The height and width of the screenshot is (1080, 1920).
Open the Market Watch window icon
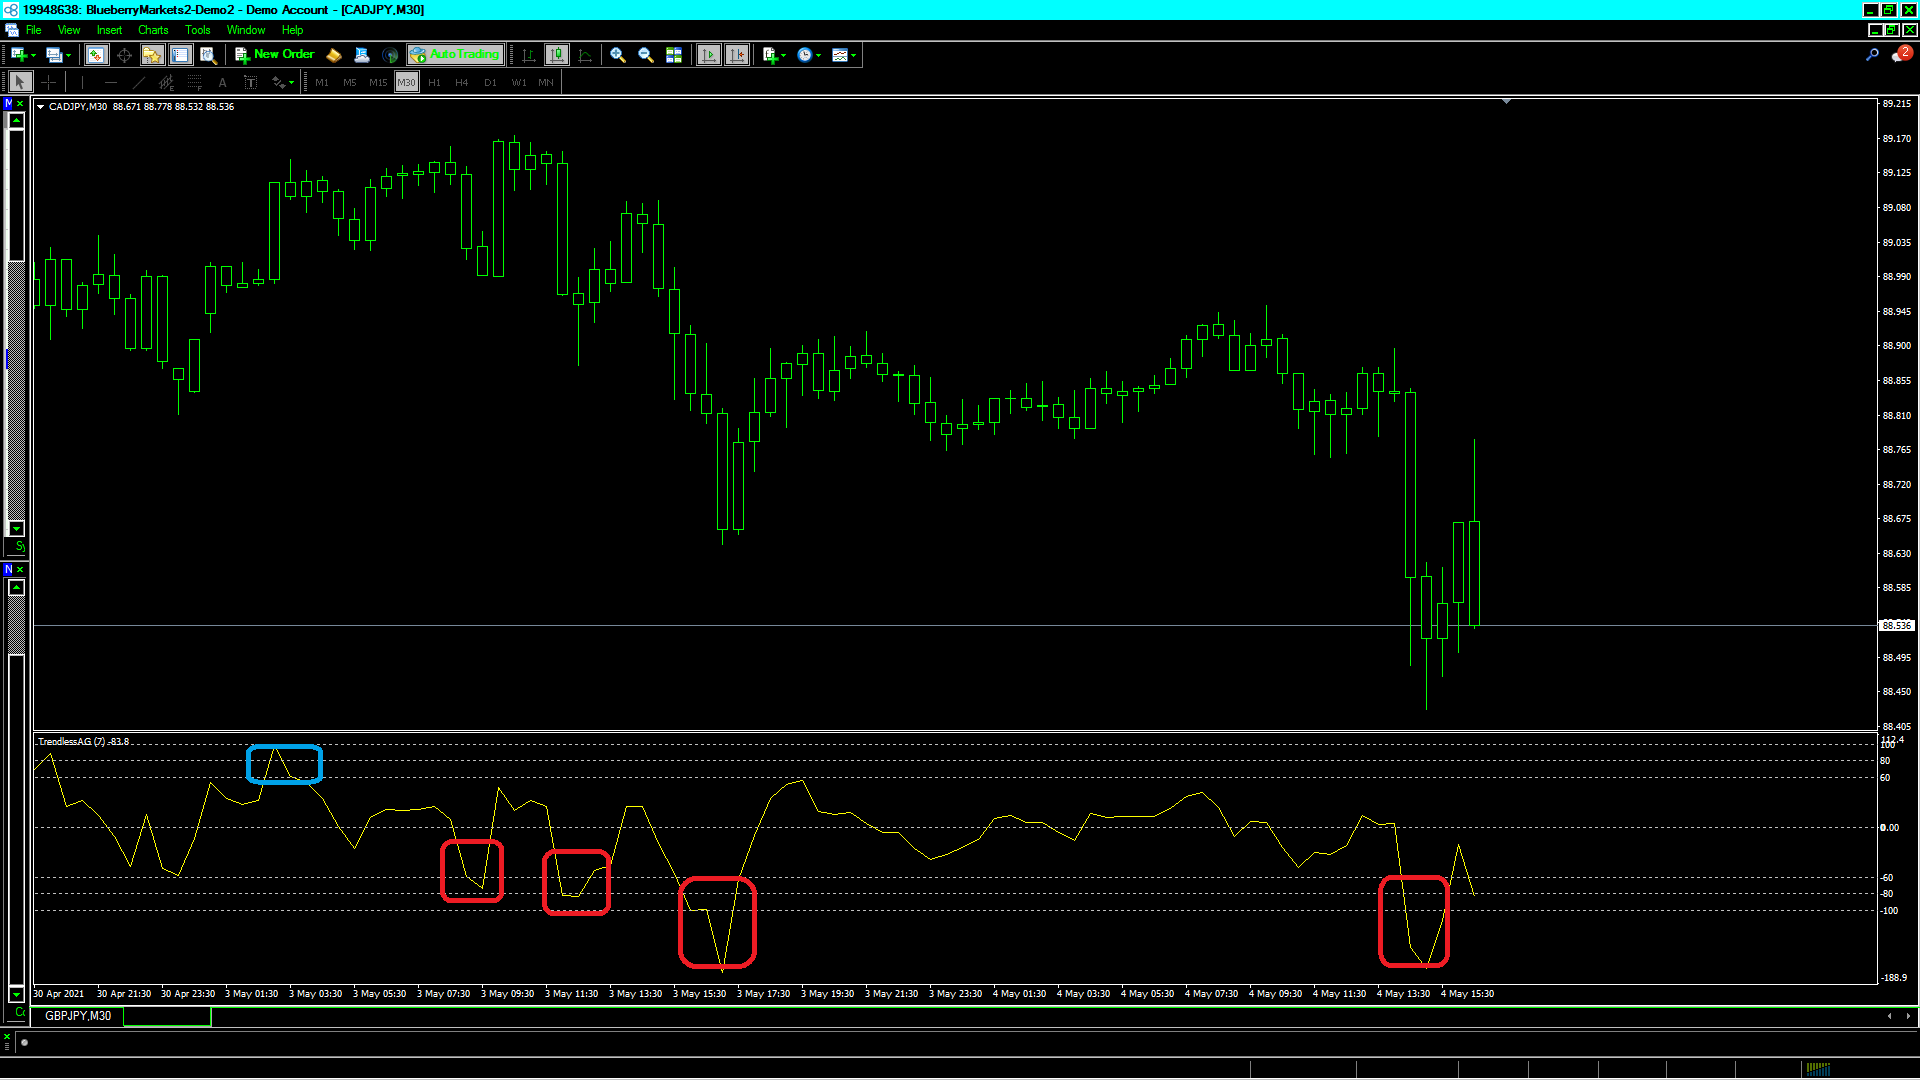[96, 55]
